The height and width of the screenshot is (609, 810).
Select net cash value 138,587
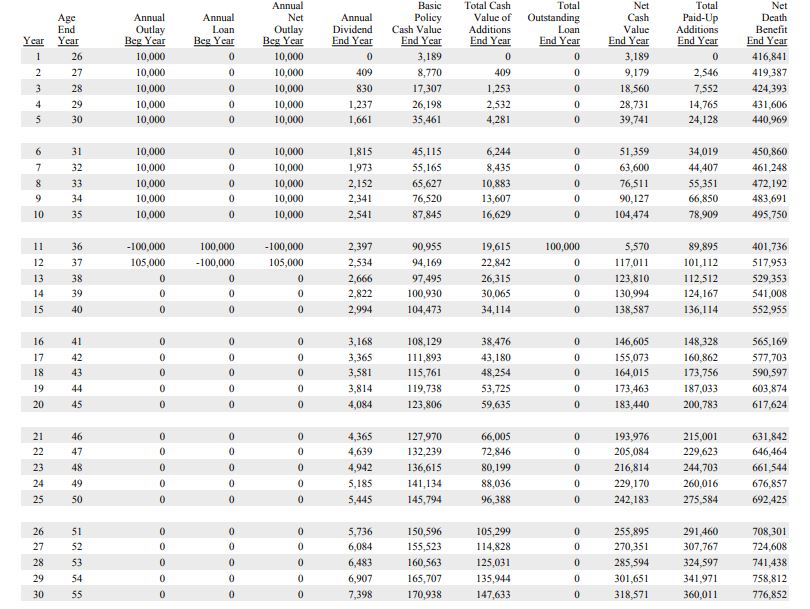(x=632, y=310)
